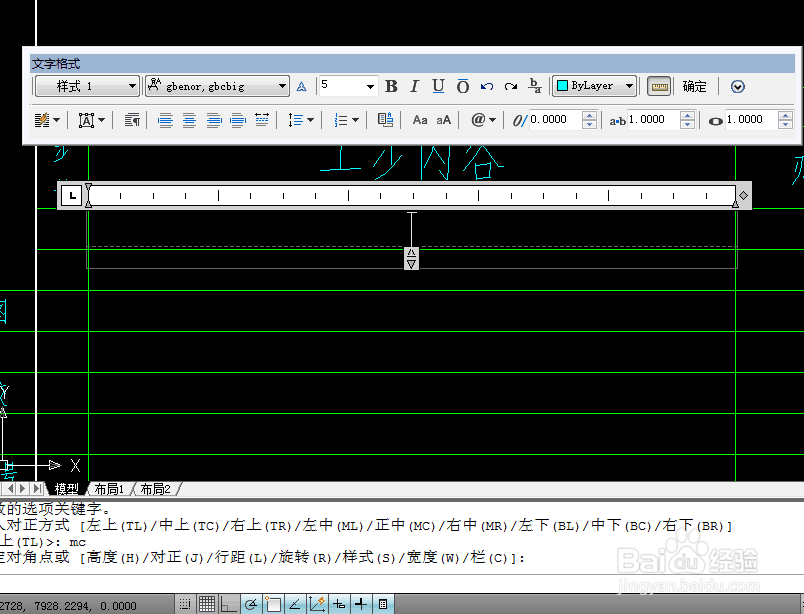Toggle overline text formatting
The height and width of the screenshot is (614, 804).
tap(463, 86)
